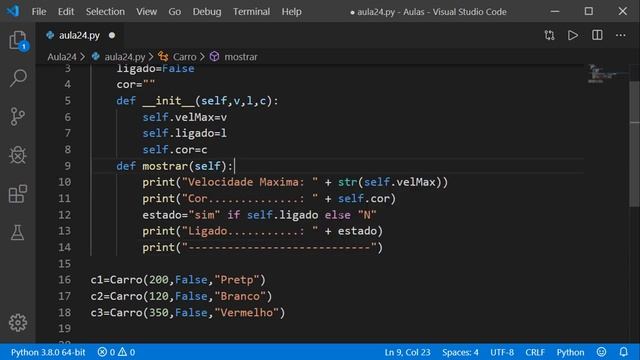
Task: Open the Go menu
Action: tap(175, 11)
